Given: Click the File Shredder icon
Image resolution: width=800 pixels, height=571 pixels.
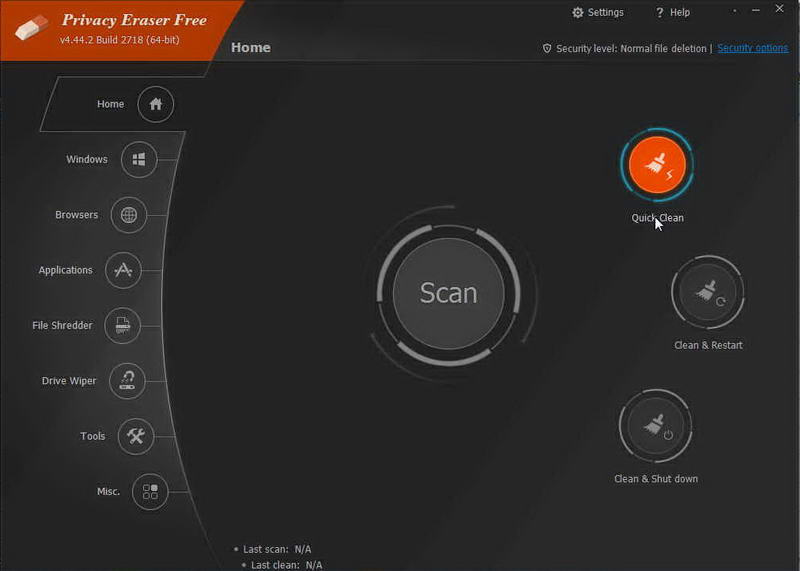Looking at the screenshot, I should 122,326.
